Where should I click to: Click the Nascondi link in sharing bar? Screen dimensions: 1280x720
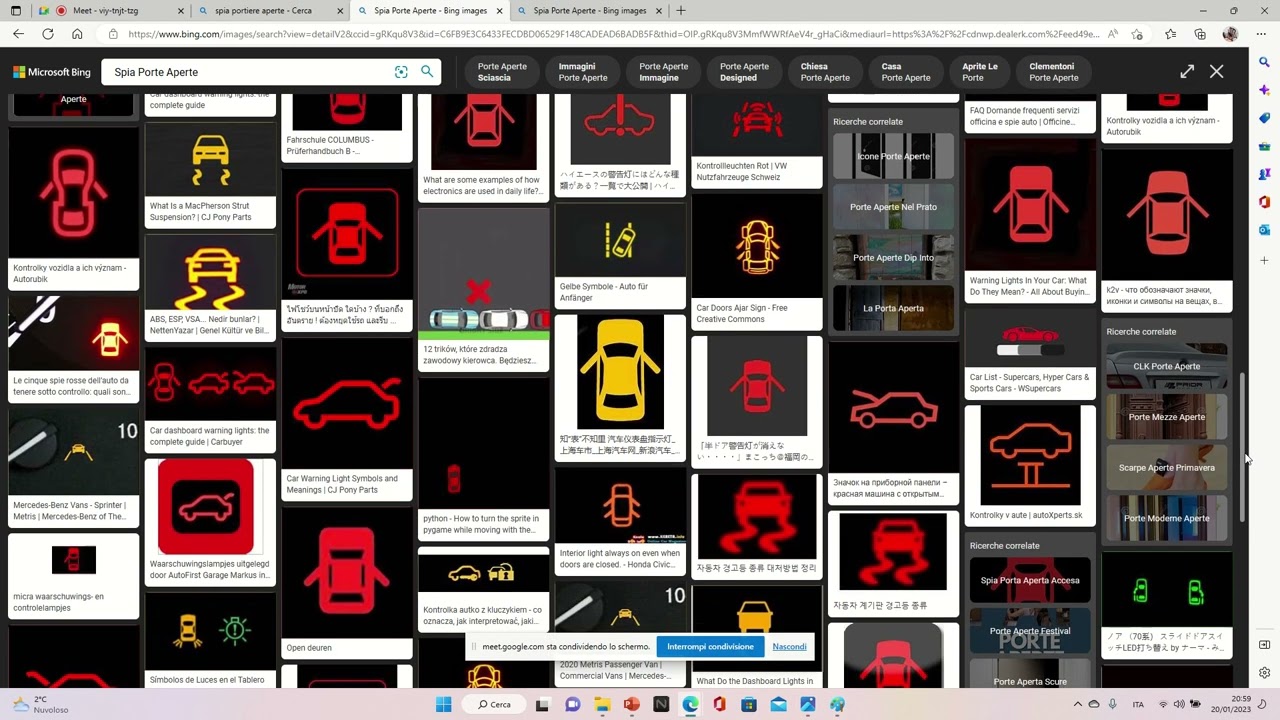click(x=789, y=646)
